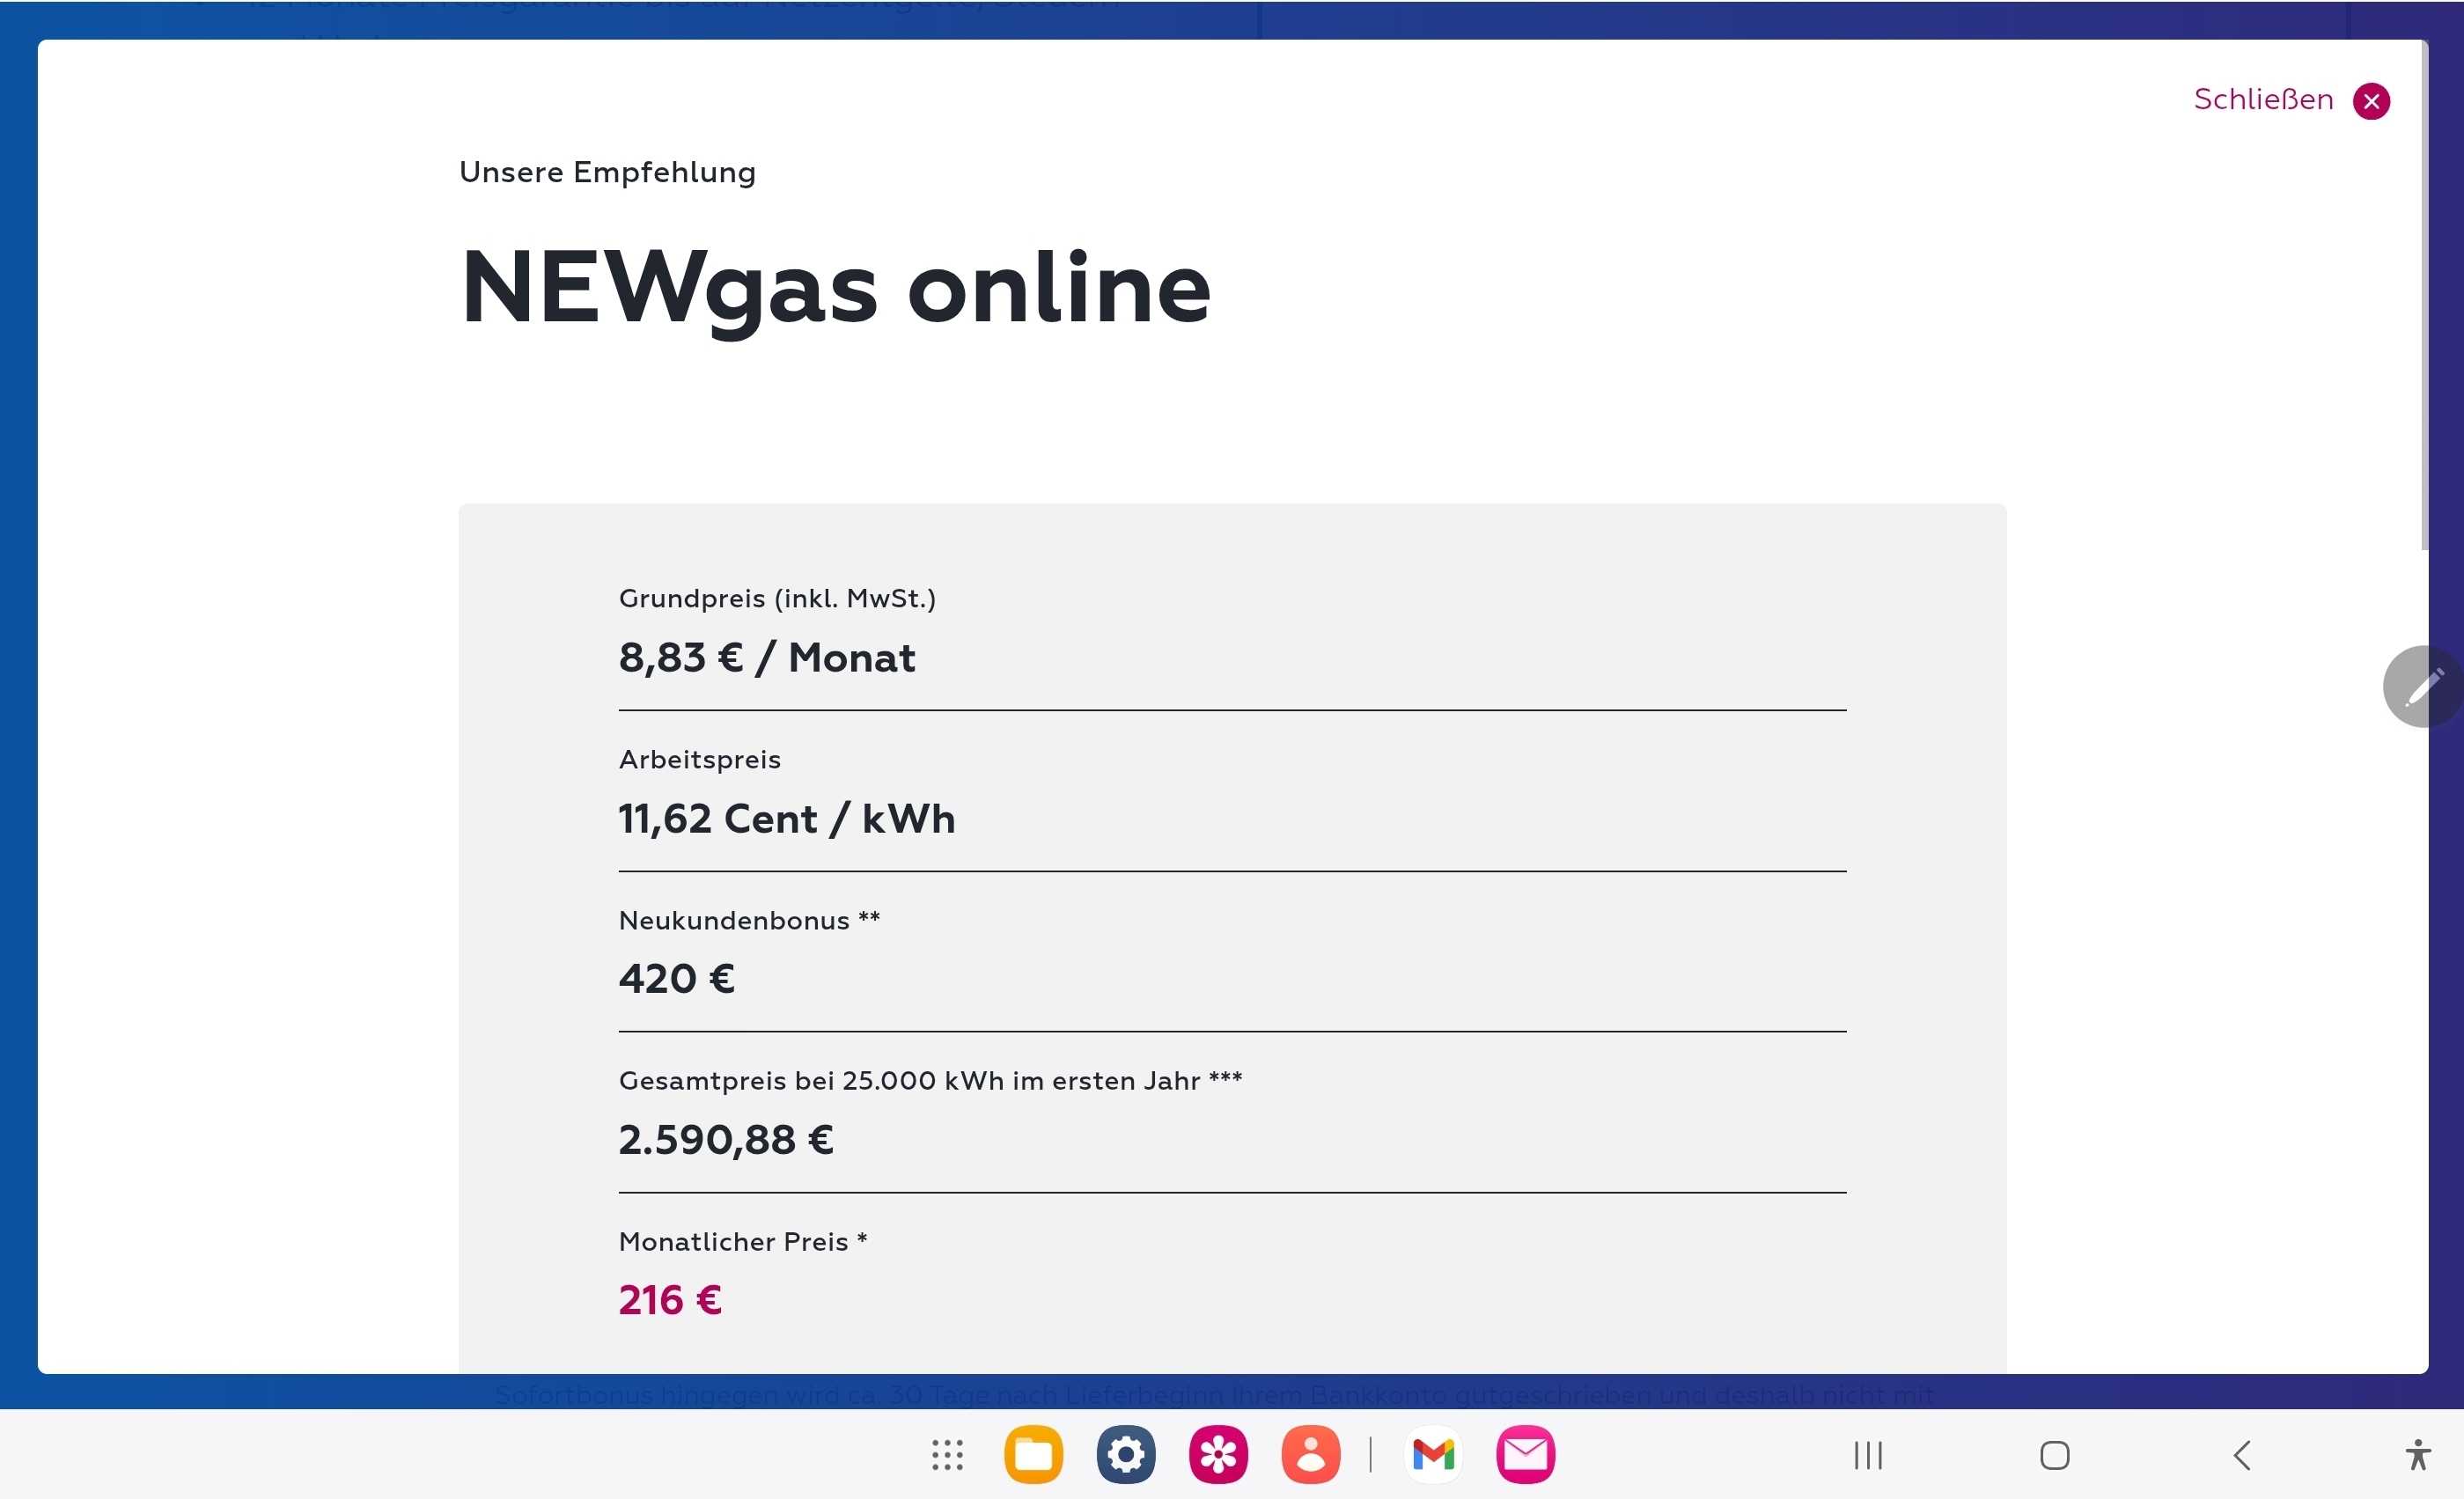Tap the recent apps navigation button

(x=1867, y=1455)
